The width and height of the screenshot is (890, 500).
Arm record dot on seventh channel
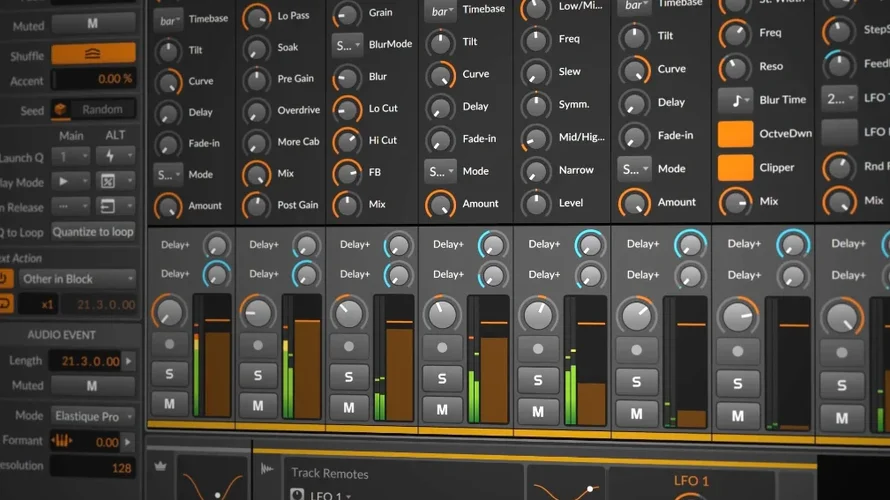pos(737,352)
